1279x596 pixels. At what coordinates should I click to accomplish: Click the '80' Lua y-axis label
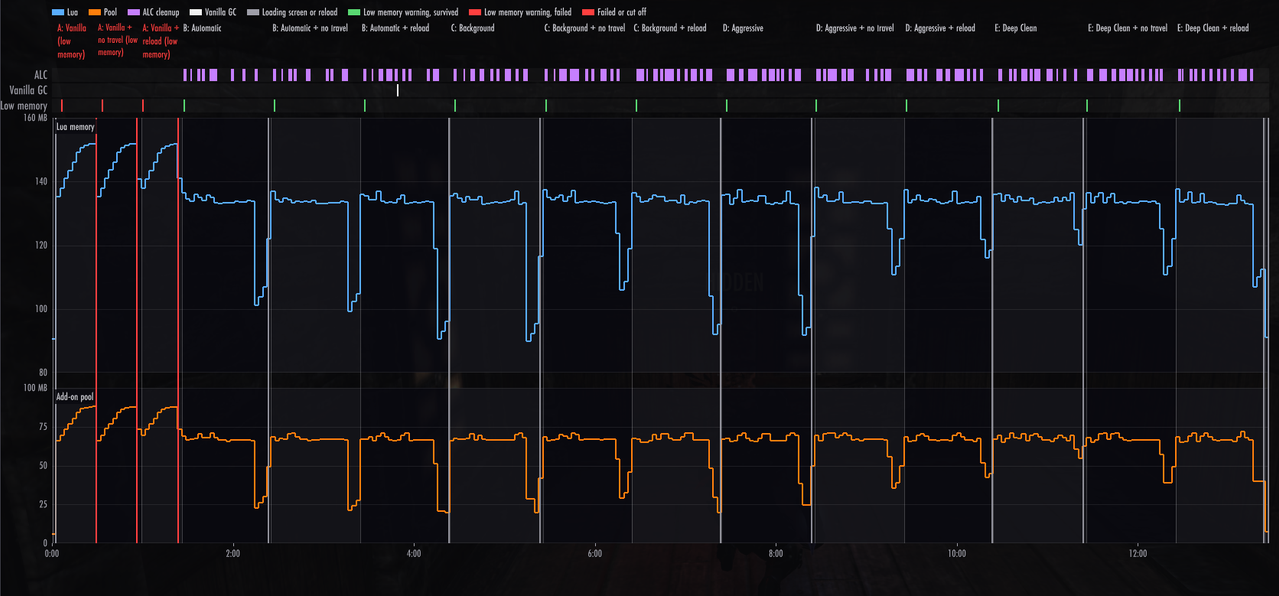[x=43, y=373]
